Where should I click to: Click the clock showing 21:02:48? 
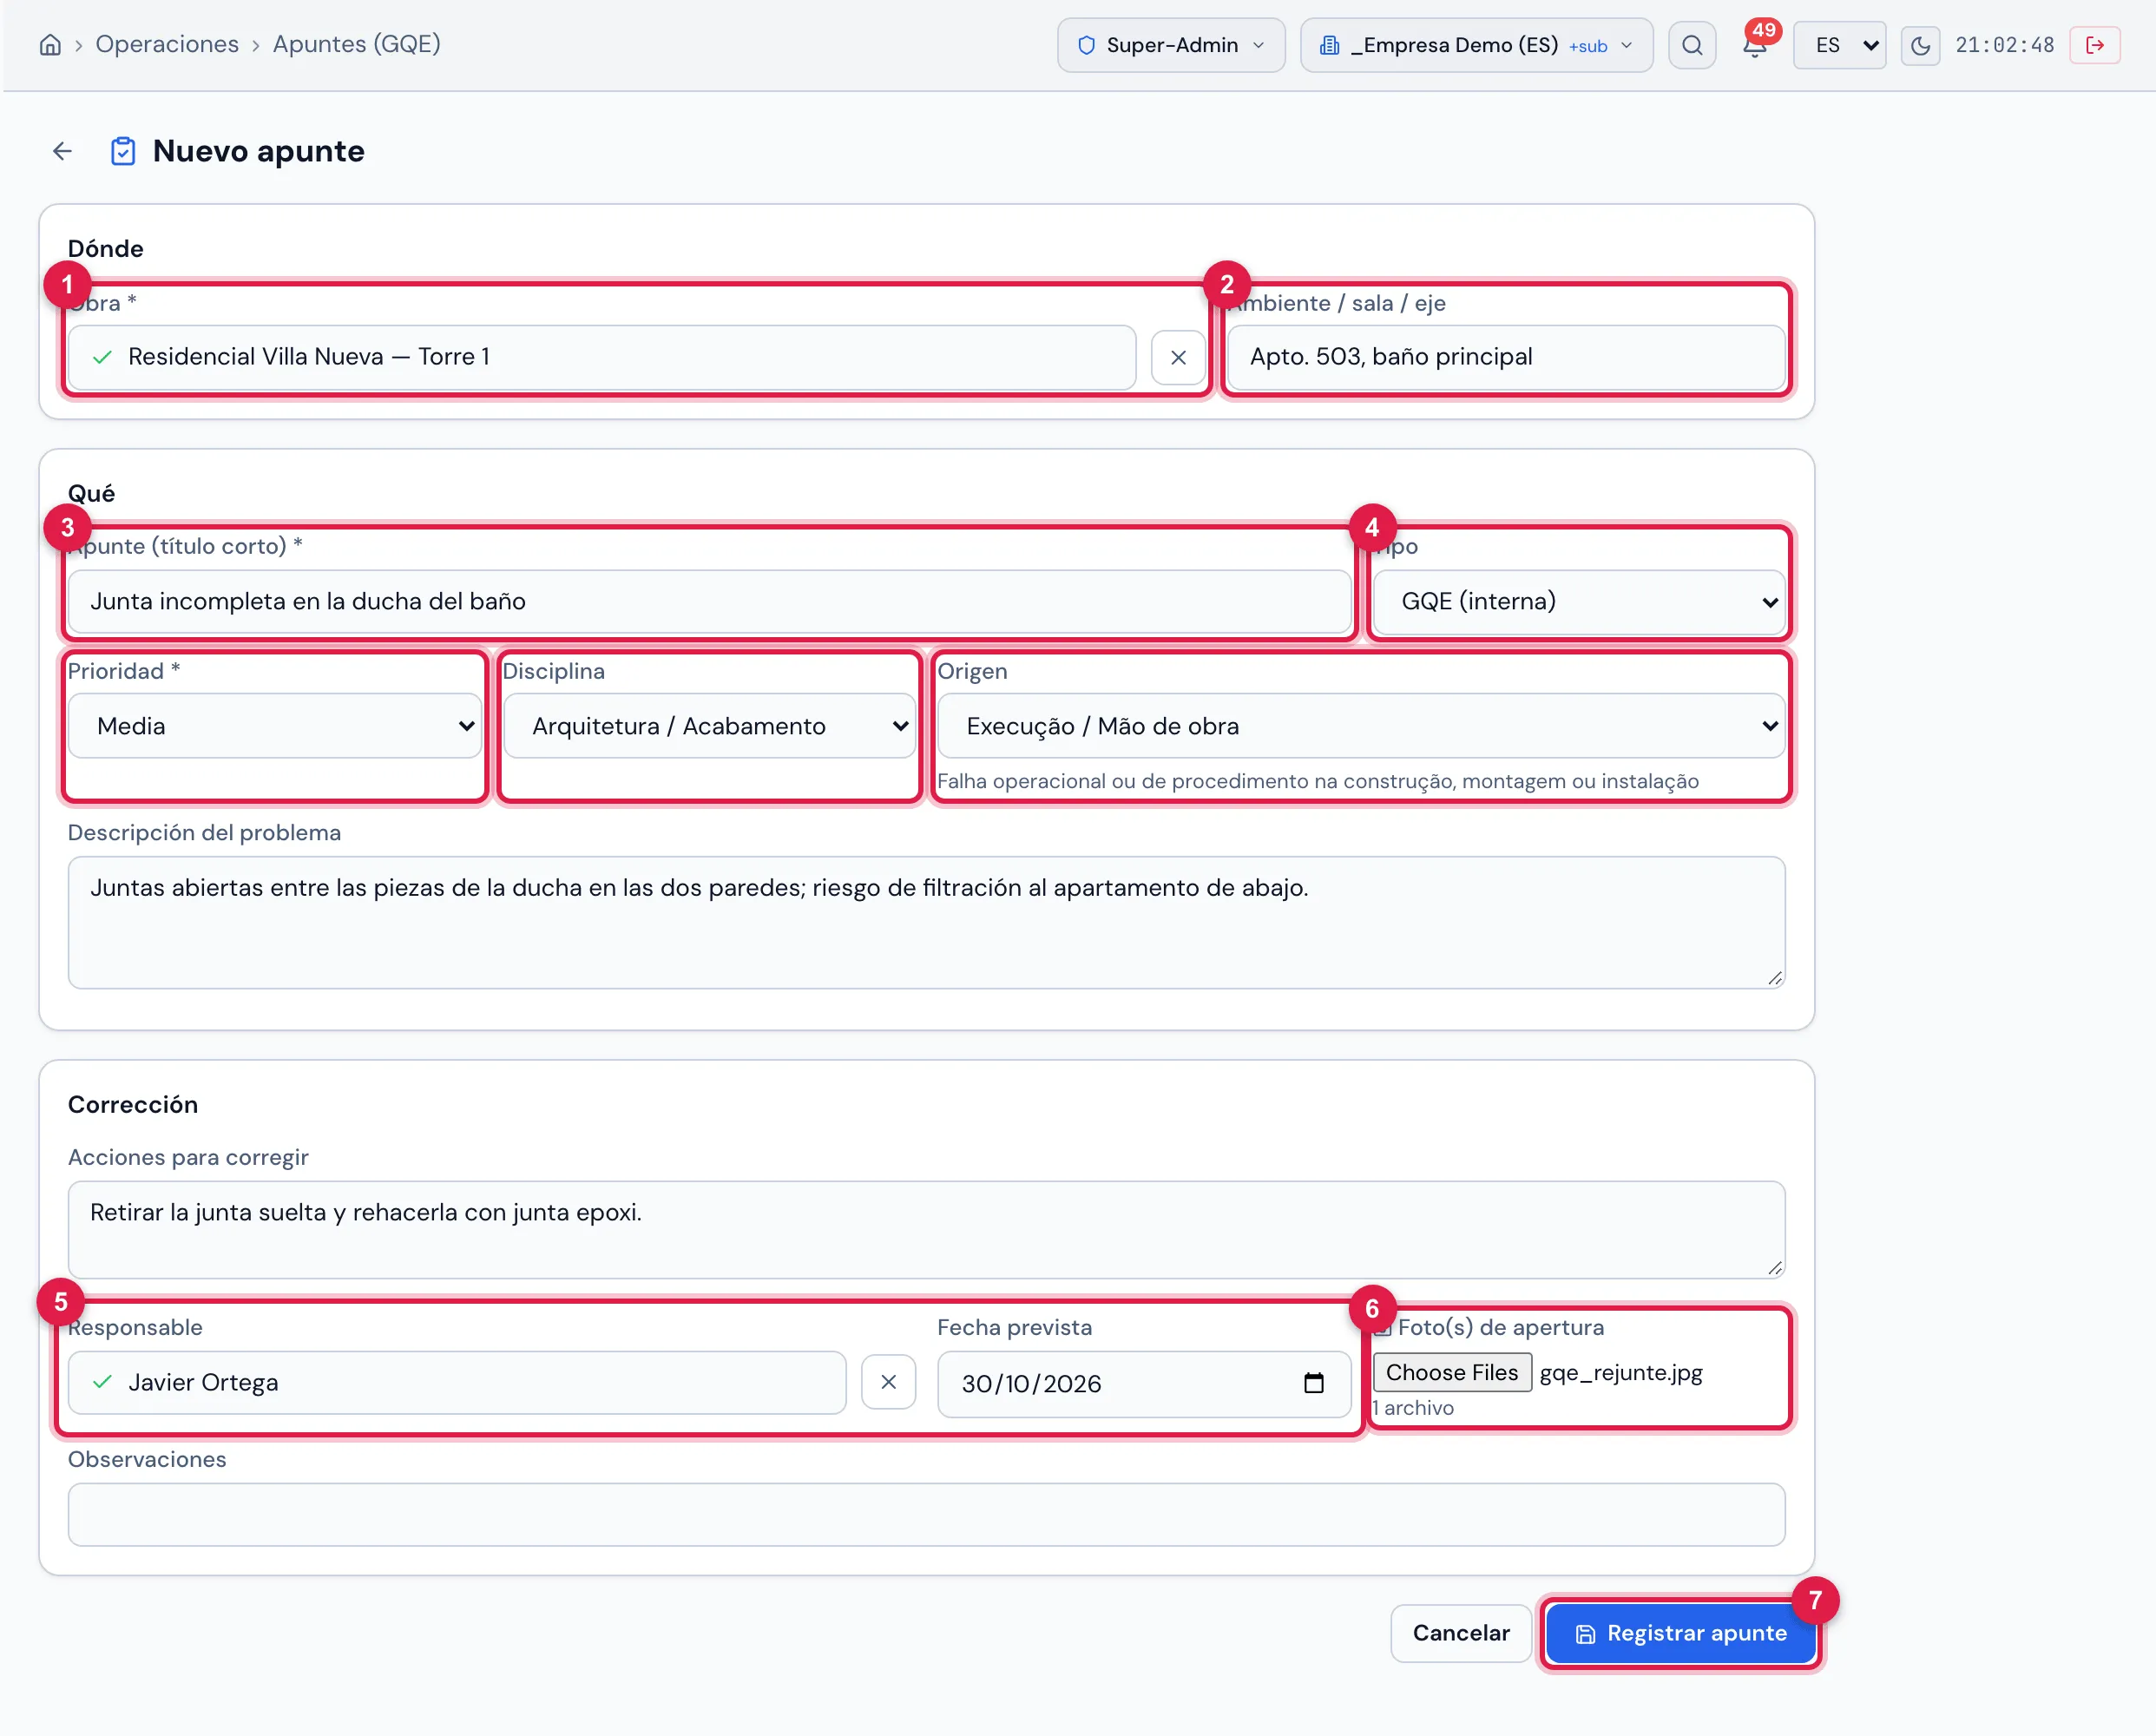pos(2004,45)
